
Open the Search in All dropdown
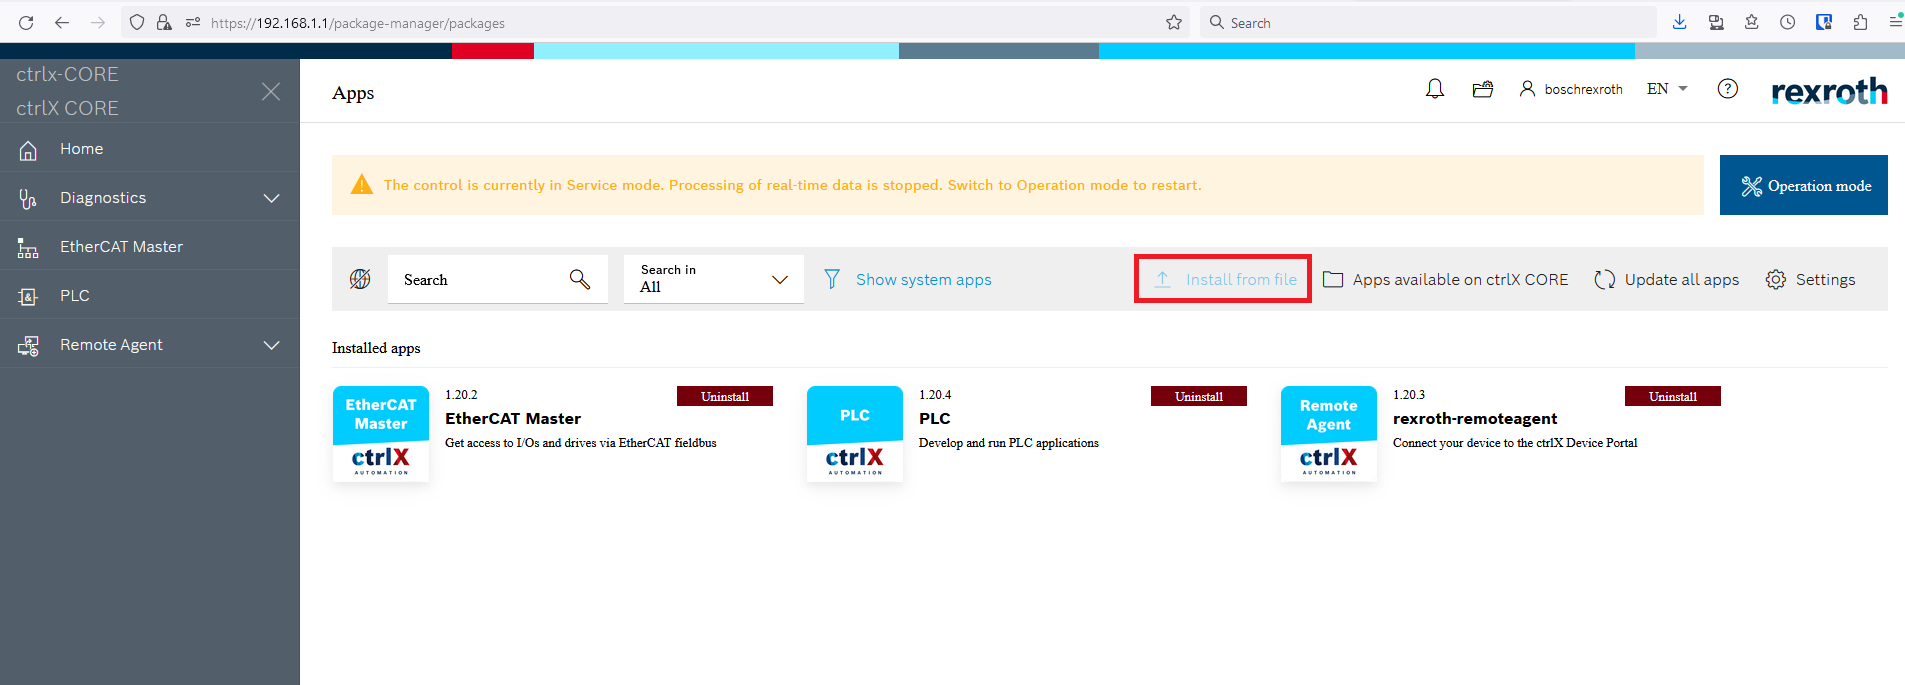713,279
